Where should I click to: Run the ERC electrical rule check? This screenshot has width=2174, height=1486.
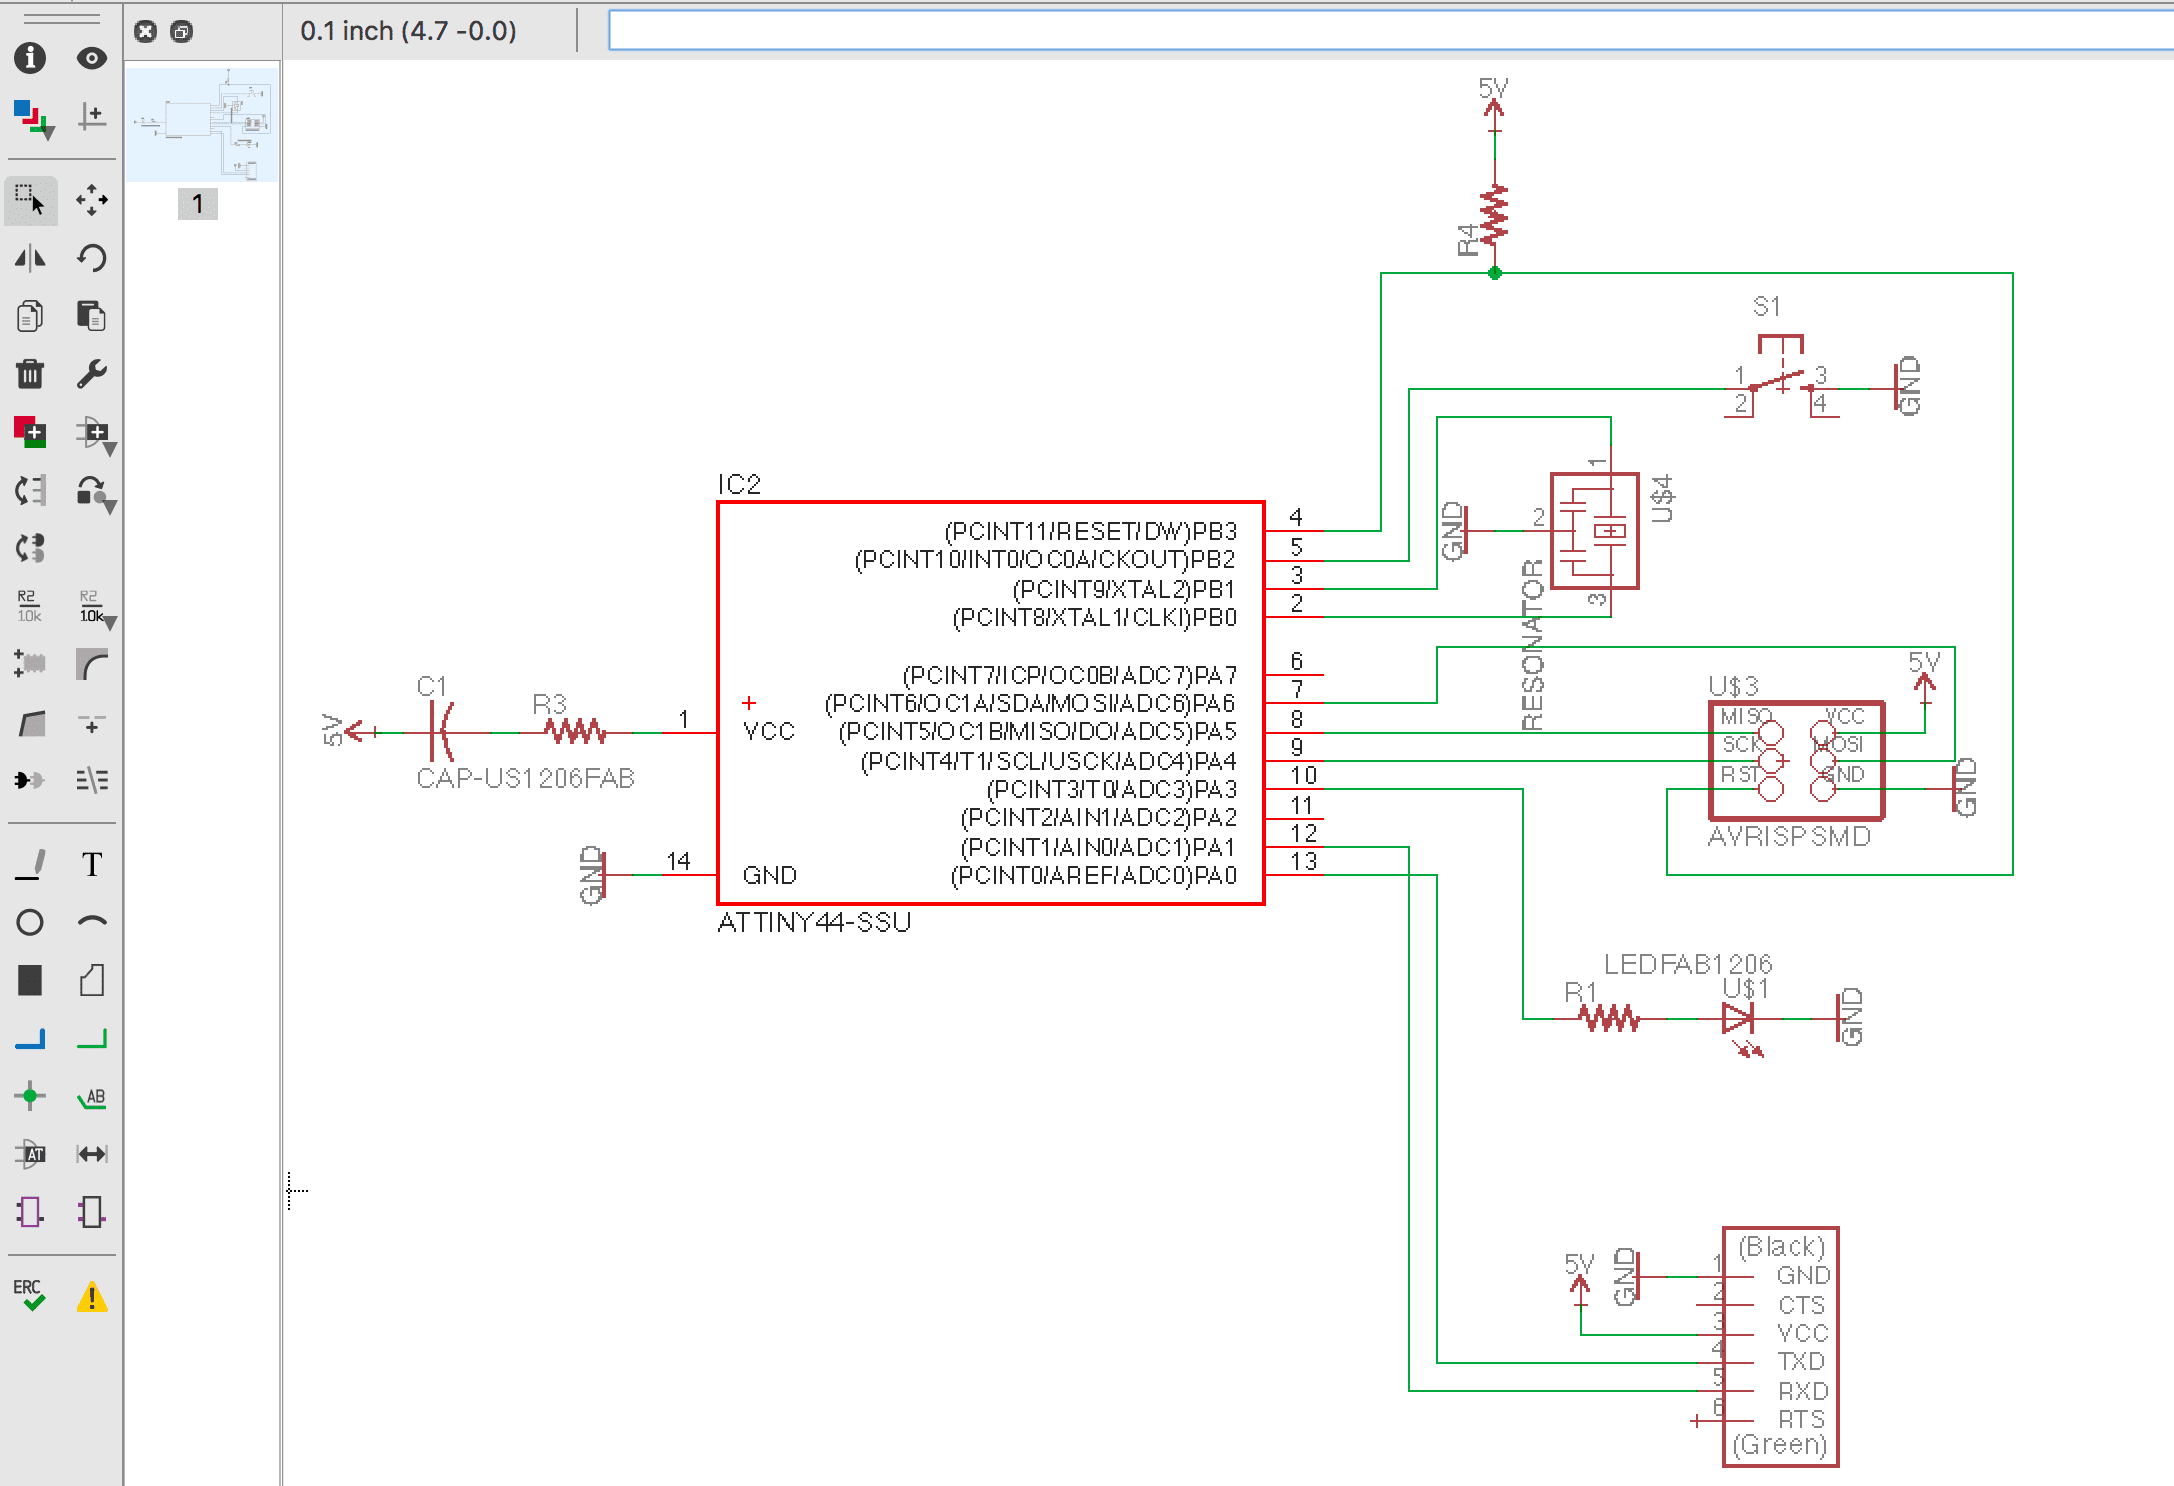coord(30,1295)
